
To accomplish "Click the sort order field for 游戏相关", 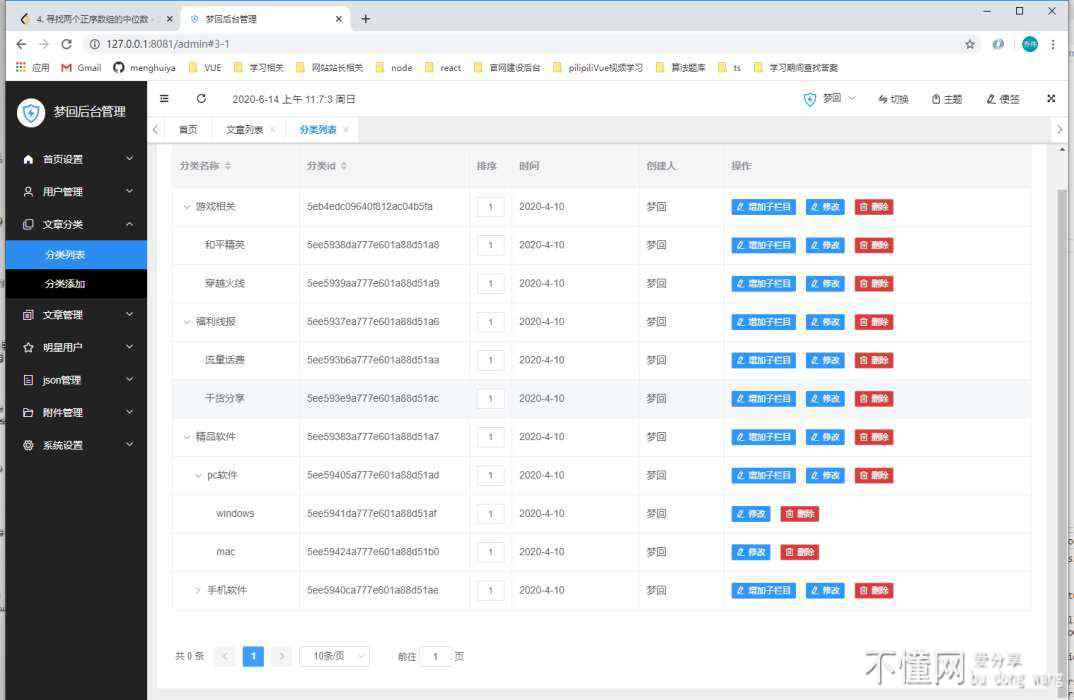I will [x=490, y=207].
